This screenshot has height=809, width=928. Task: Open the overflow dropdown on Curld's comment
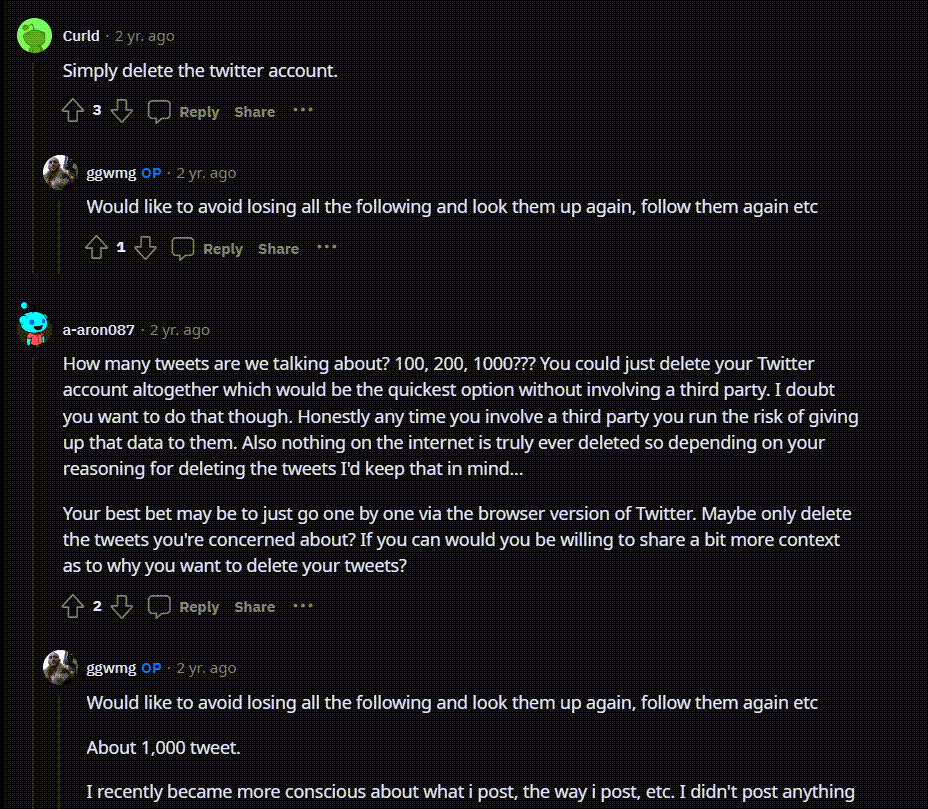(x=303, y=111)
